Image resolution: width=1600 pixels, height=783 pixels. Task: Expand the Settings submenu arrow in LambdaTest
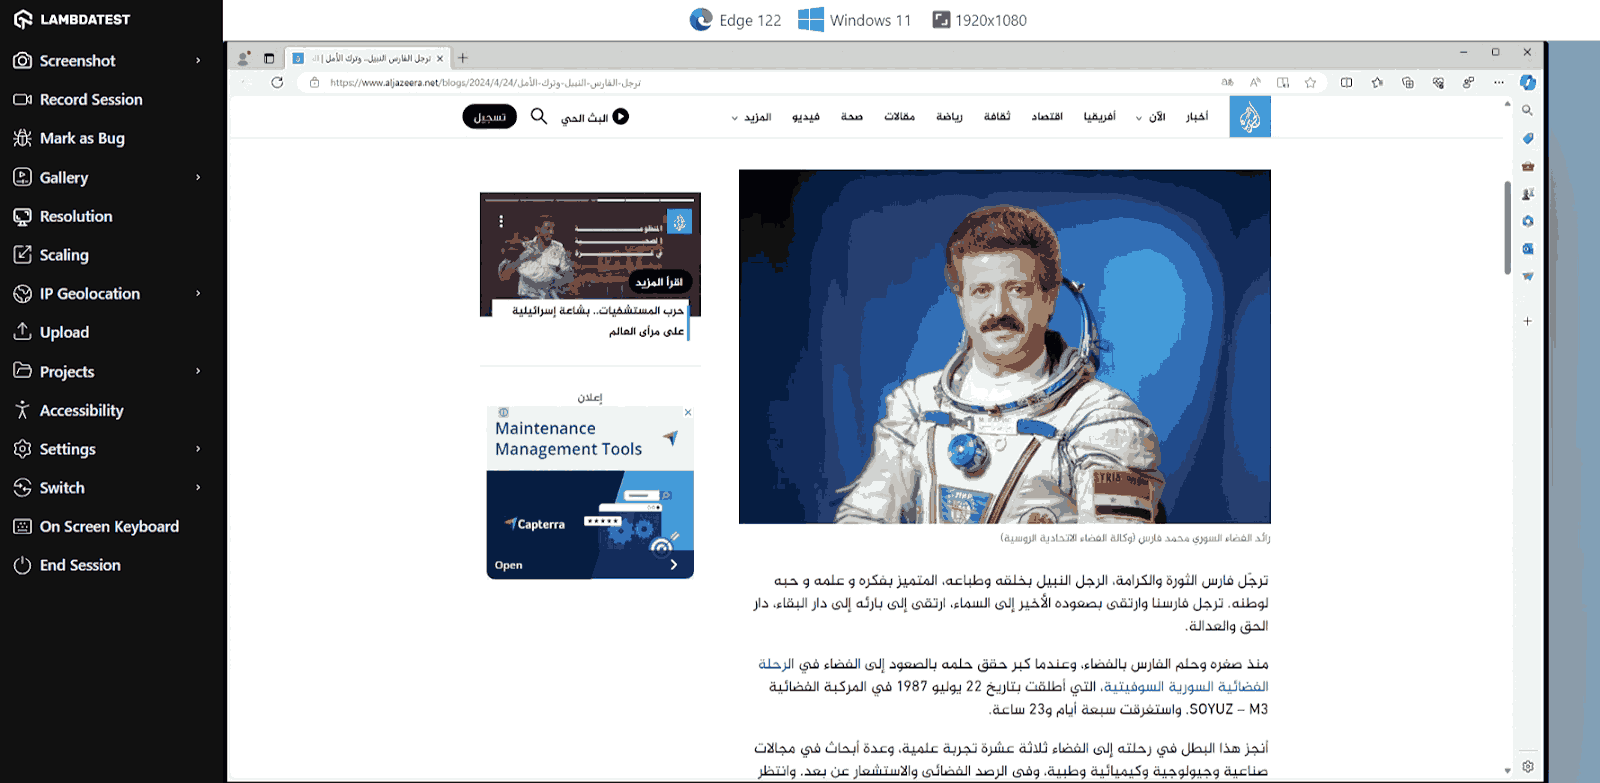pos(198,449)
